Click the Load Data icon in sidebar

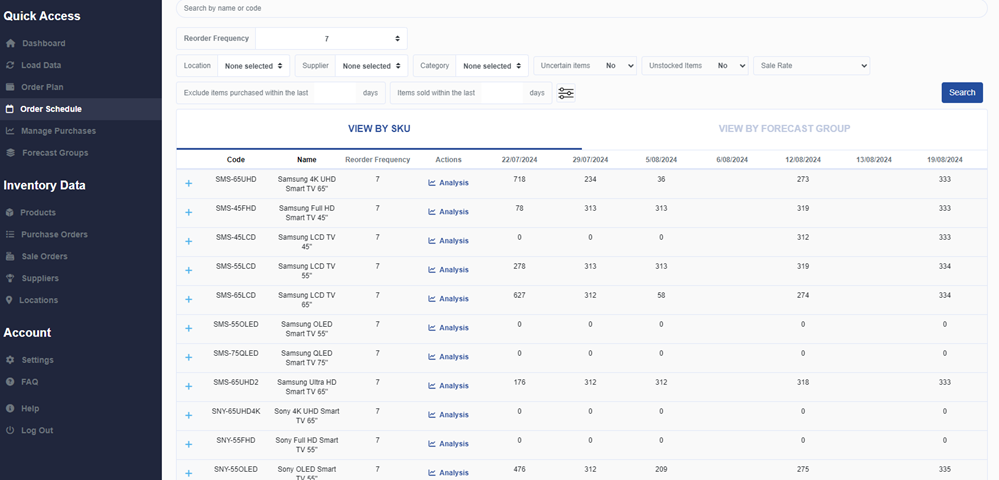coord(10,66)
